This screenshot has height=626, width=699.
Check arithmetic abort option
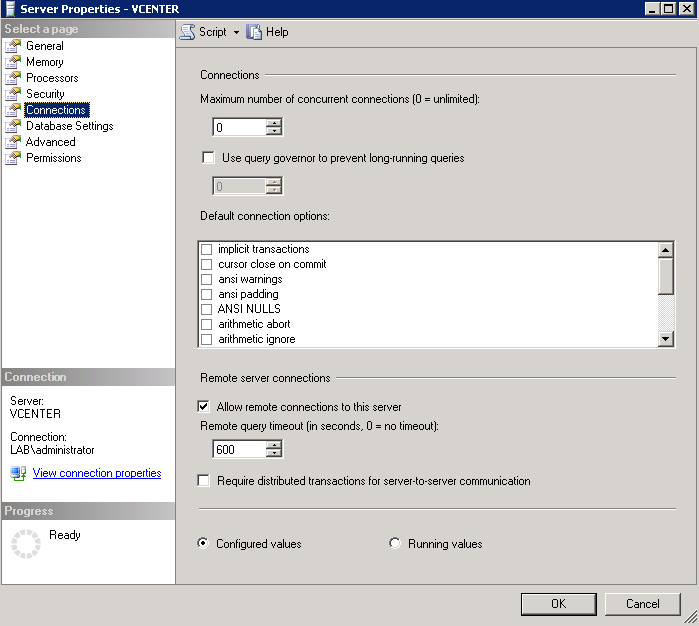206,324
